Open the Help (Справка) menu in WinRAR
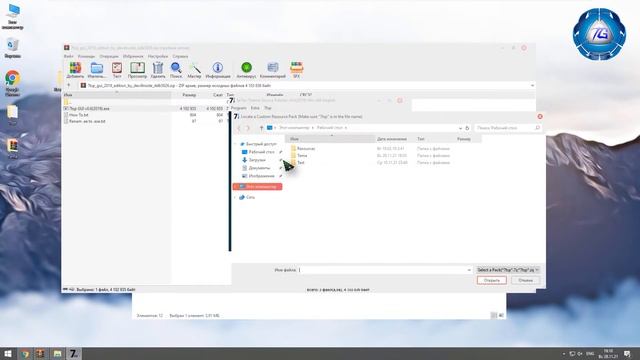640x360 pixels. [x=180, y=56]
